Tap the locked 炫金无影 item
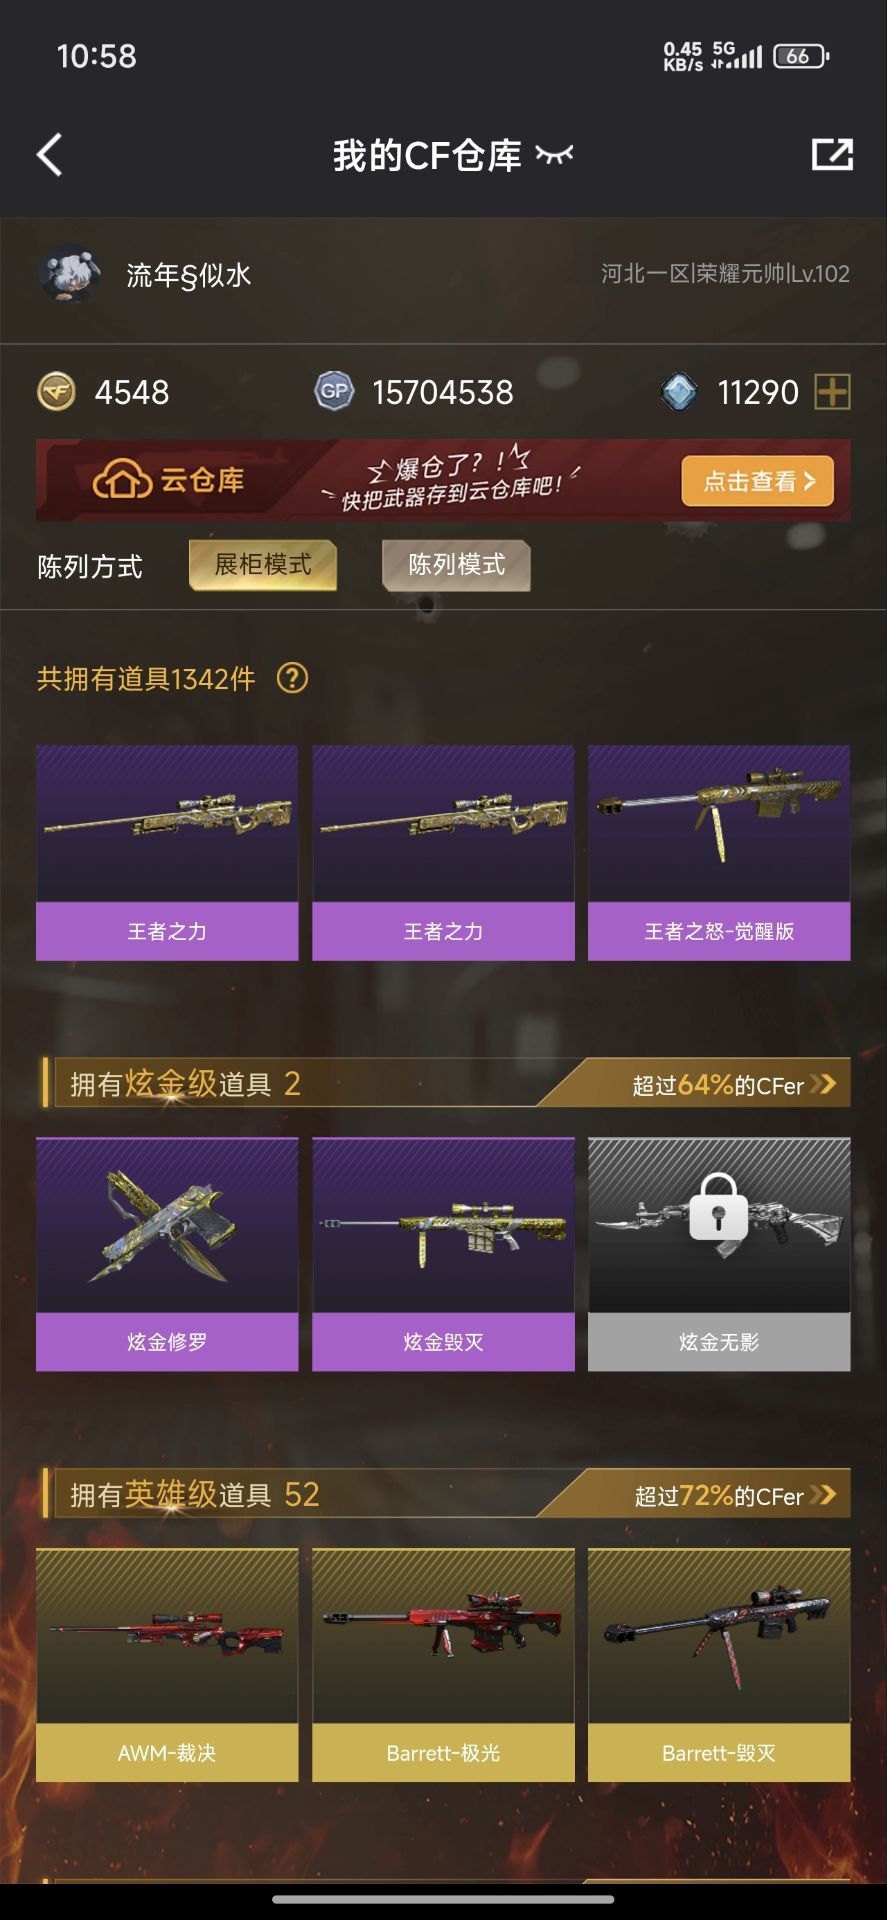This screenshot has width=887, height=1920. (719, 1254)
